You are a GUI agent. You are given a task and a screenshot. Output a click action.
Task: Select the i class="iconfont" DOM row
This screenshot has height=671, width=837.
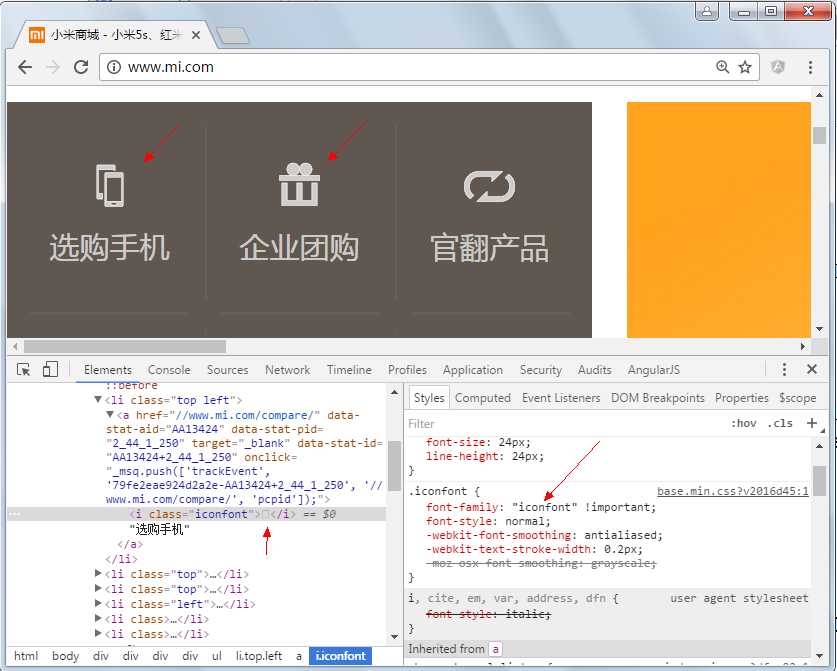[197, 514]
